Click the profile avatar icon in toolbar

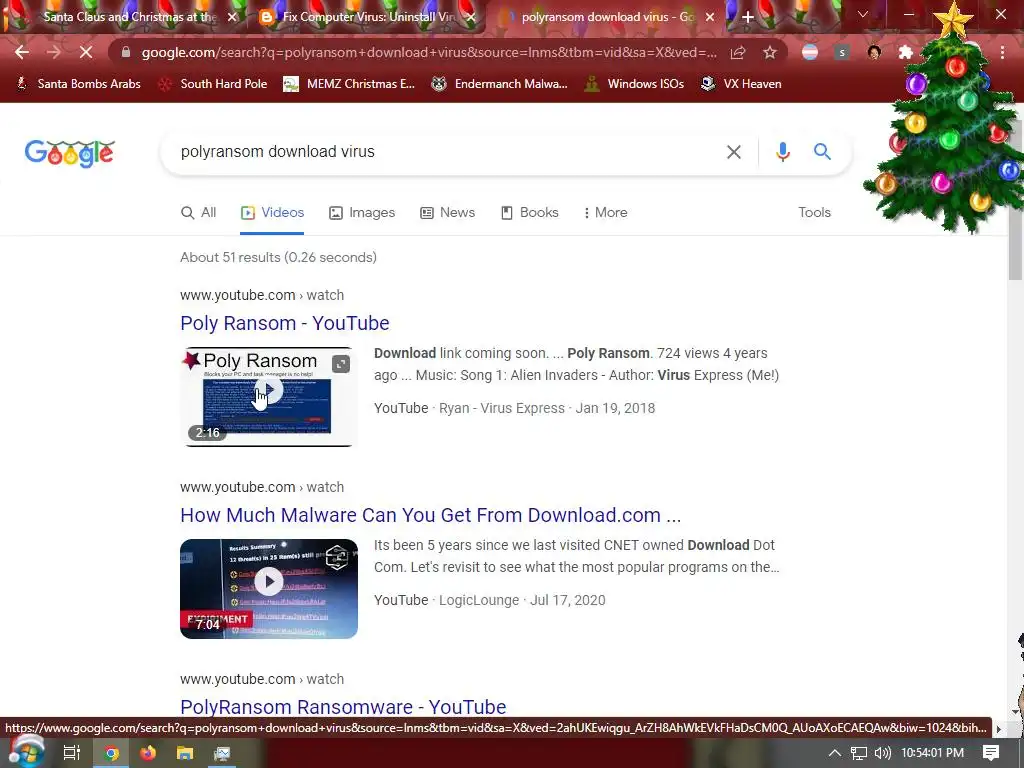pos(874,52)
